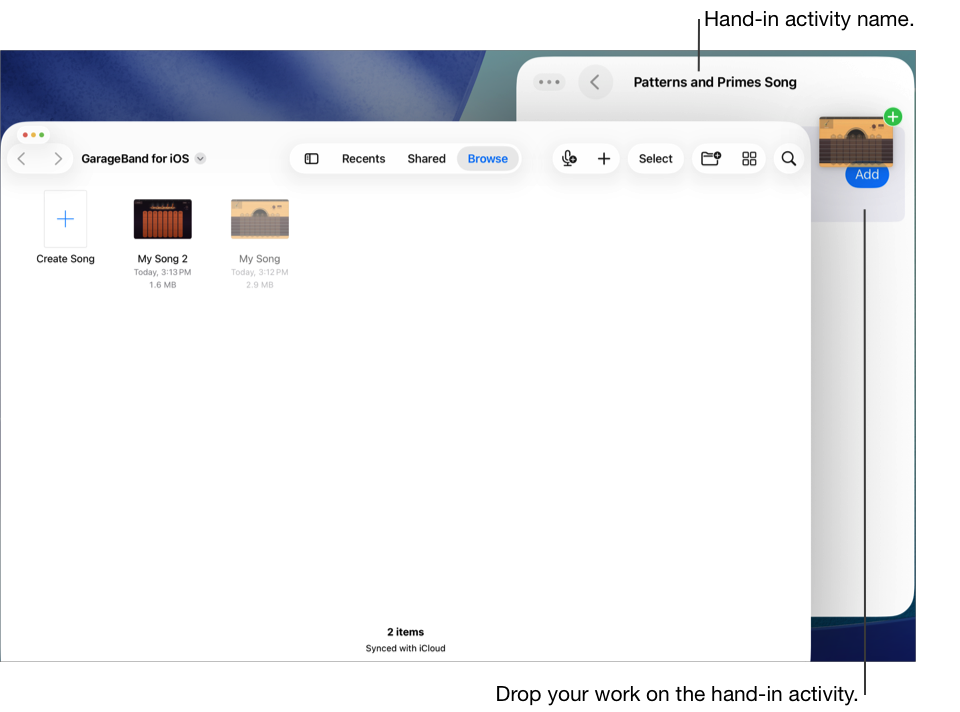
Task: Open the More options ellipsis menu
Action: (548, 82)
